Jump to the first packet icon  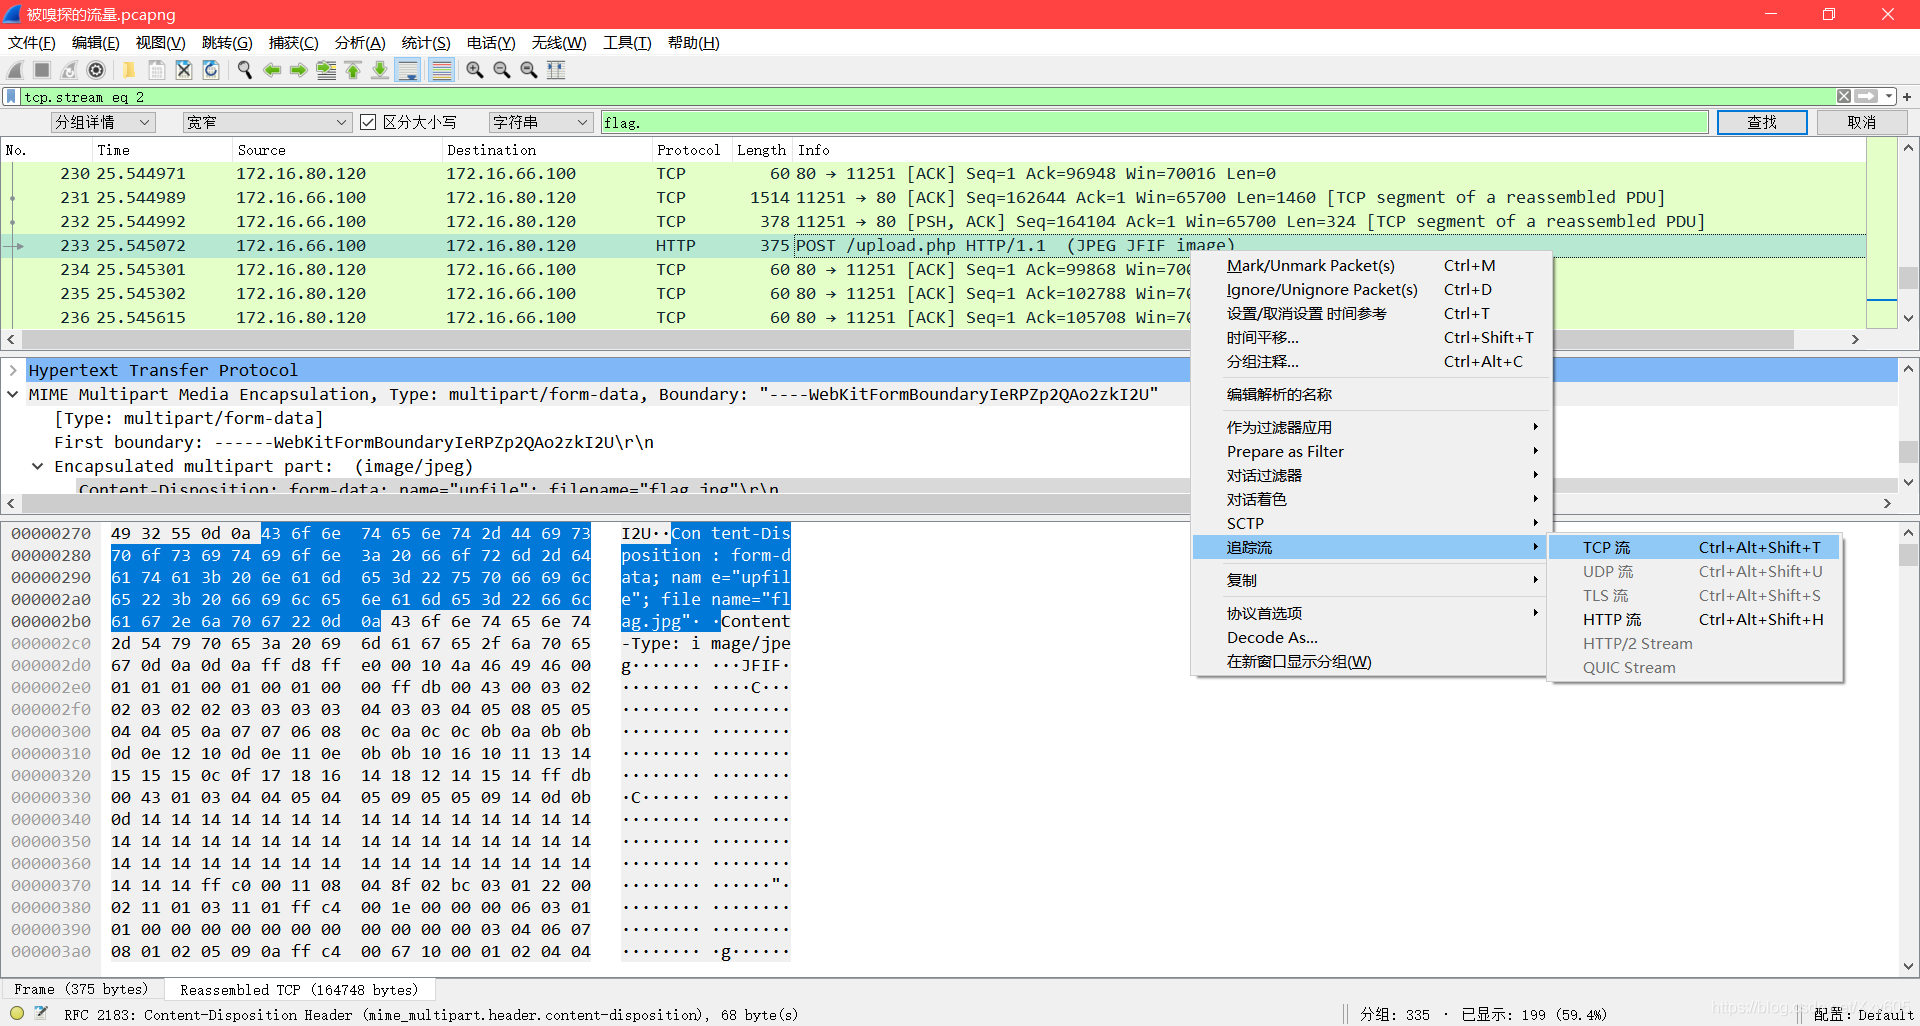click(x=353, y=70)
